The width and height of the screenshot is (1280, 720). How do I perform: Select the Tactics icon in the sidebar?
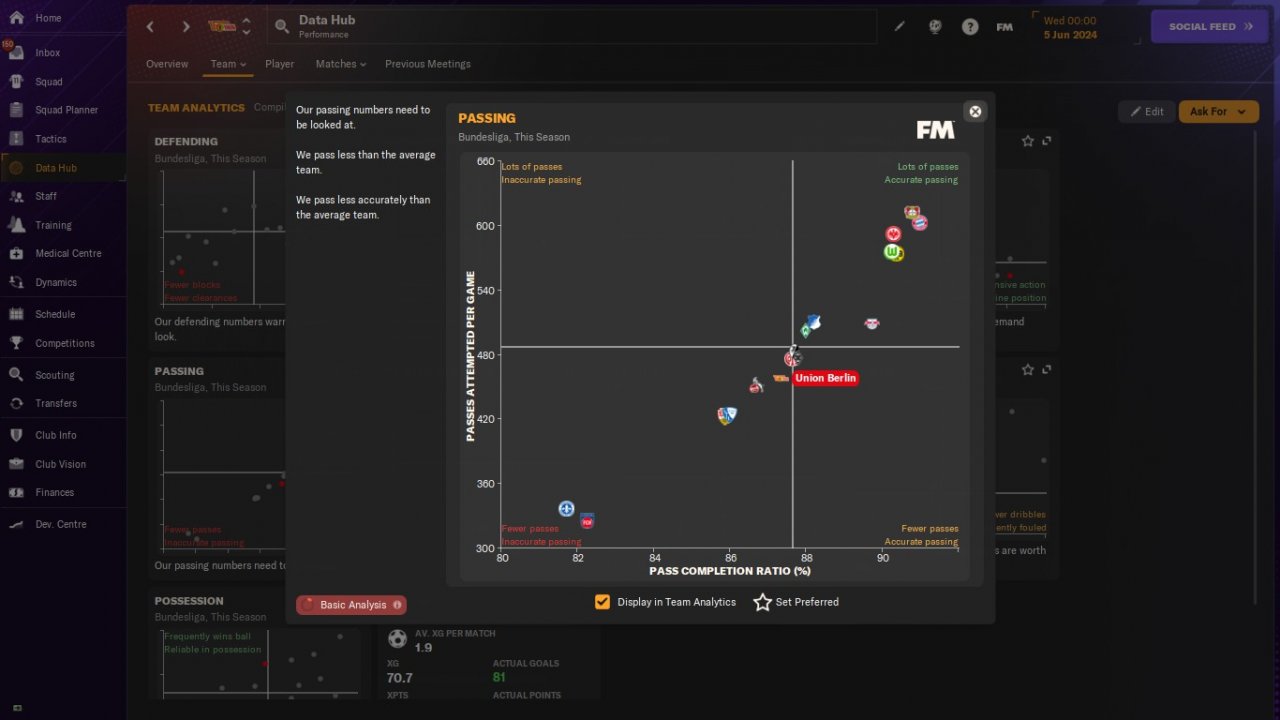click(16, 139)
